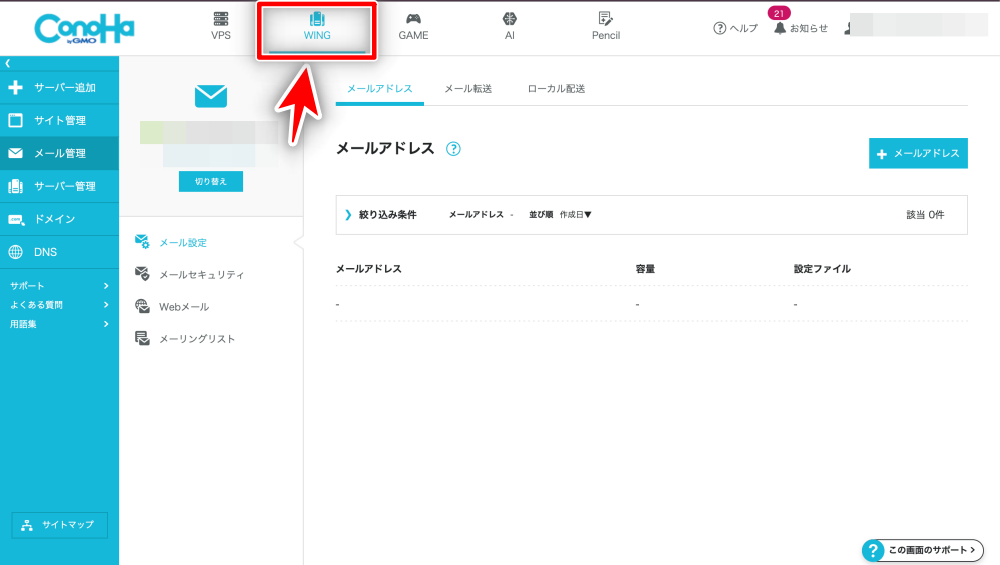Click the add メールアドレス button
Screen dimensions: 1000x565
918,154
